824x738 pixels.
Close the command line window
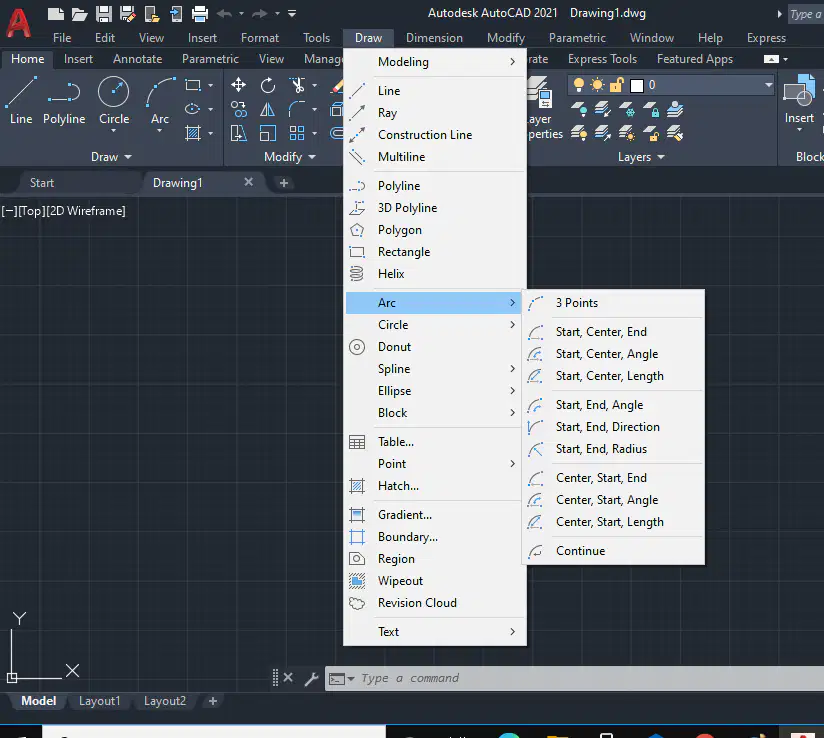288,678
